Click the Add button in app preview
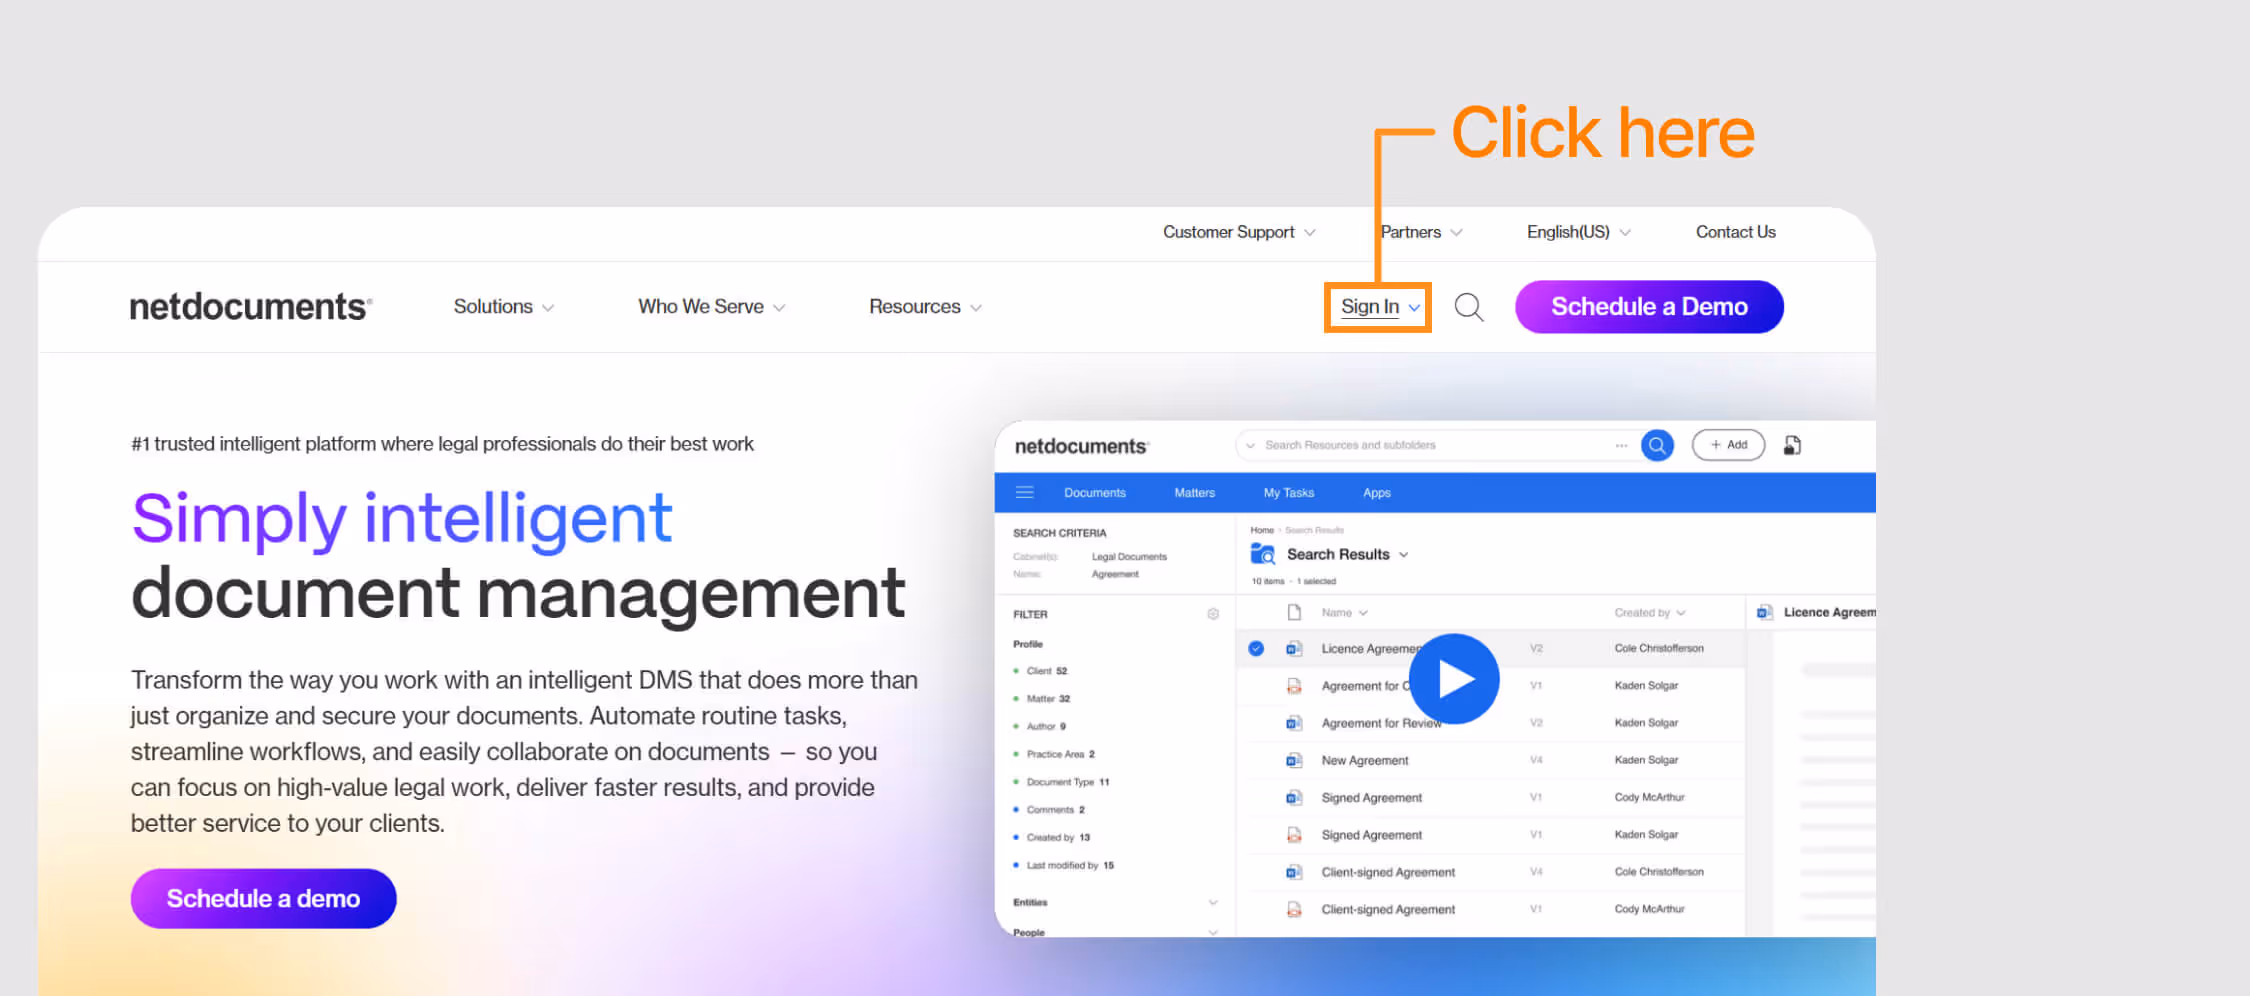 click(1728, 445)
